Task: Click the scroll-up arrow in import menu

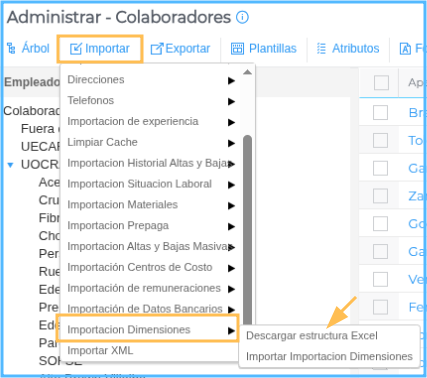Action: tap(247, 72)
